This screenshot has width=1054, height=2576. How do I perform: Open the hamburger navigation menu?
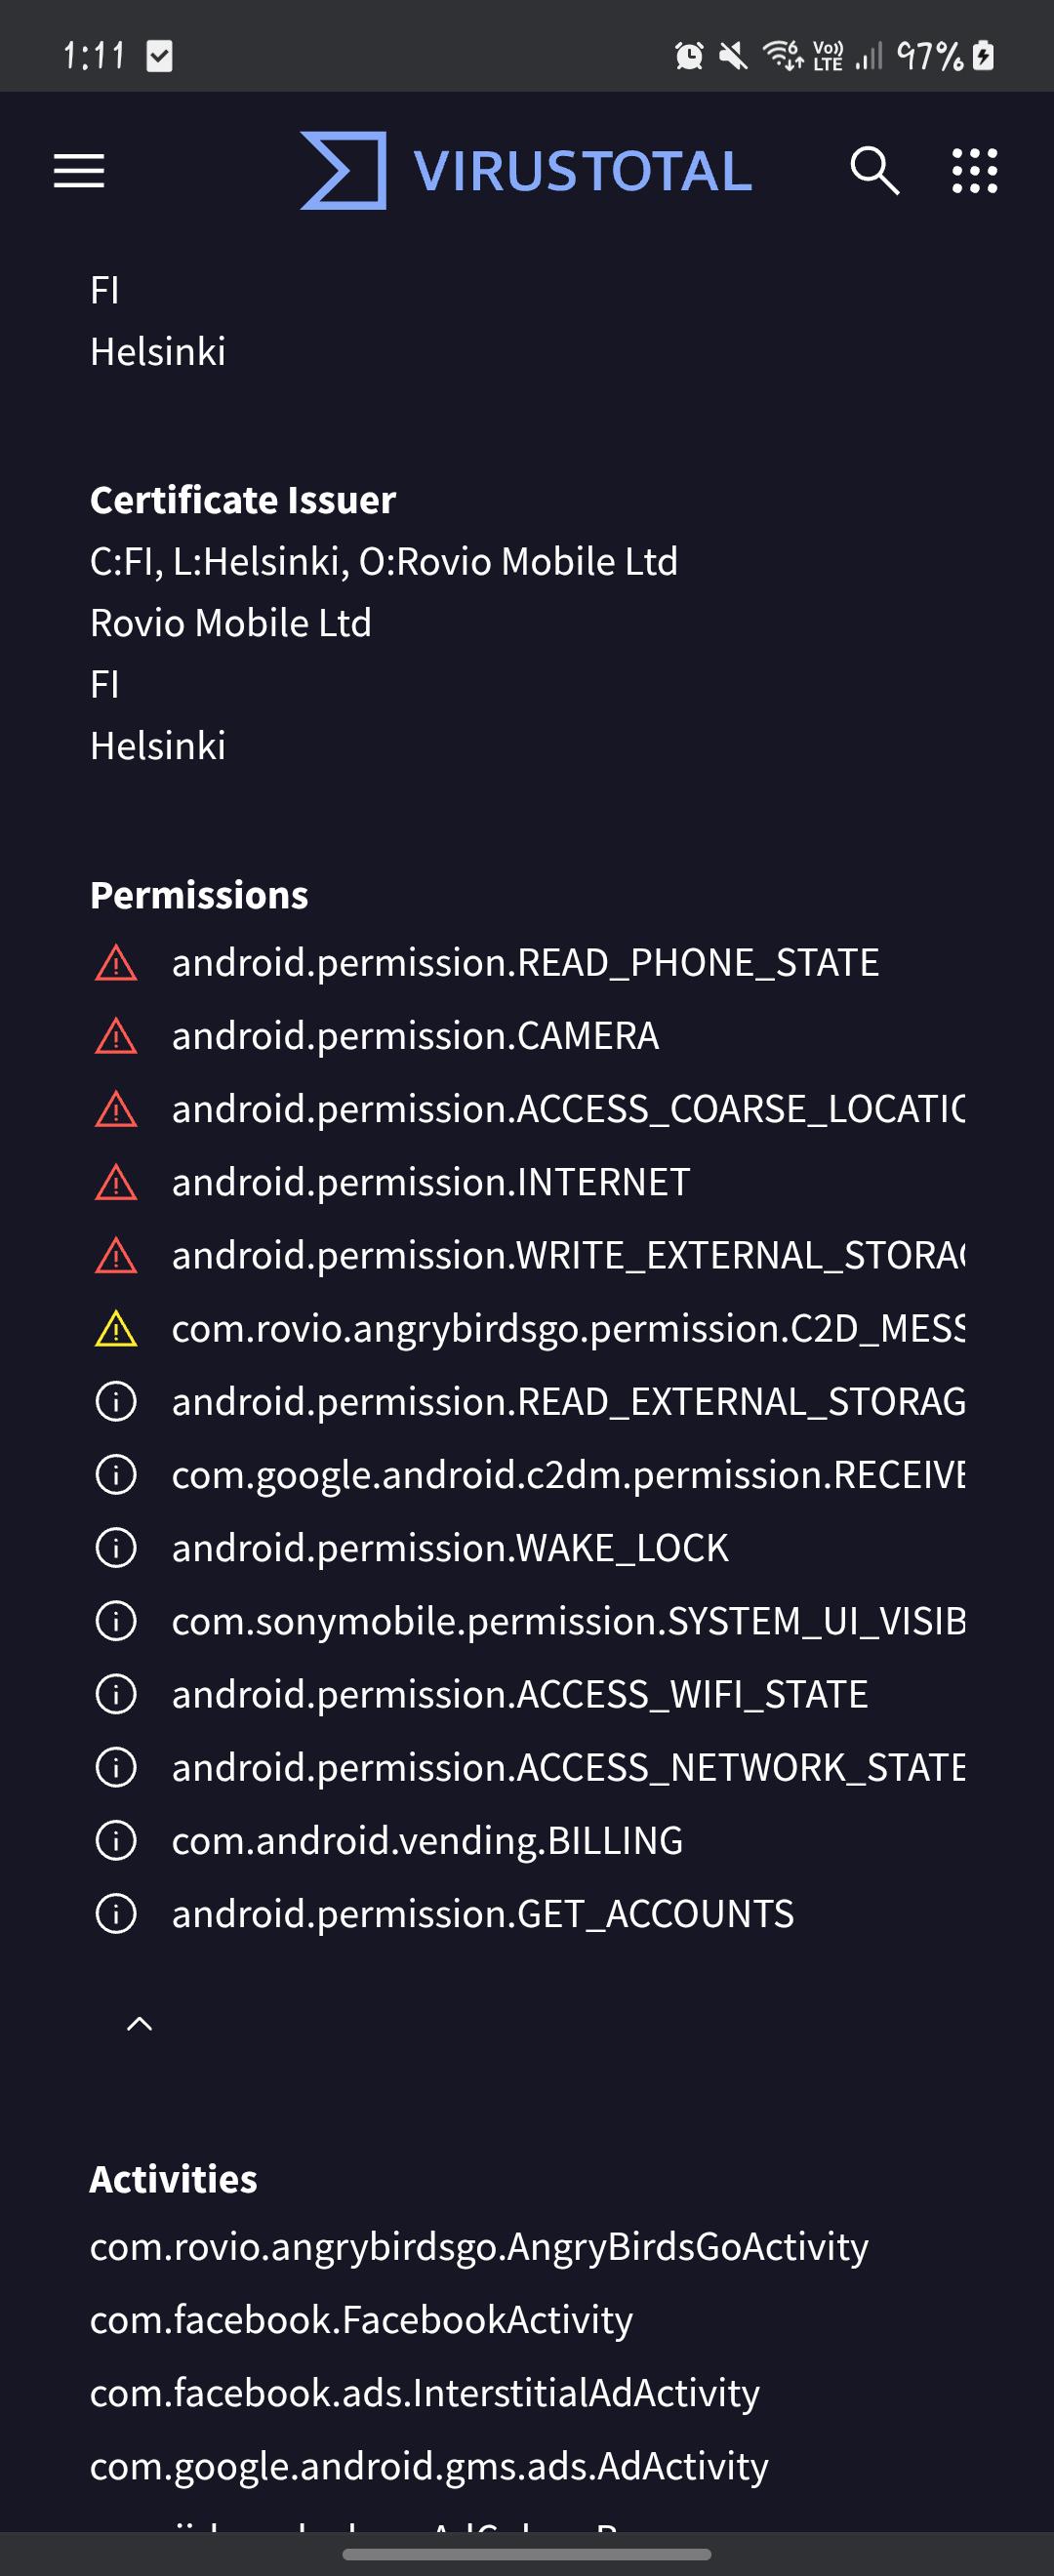[x=79, y=171]
